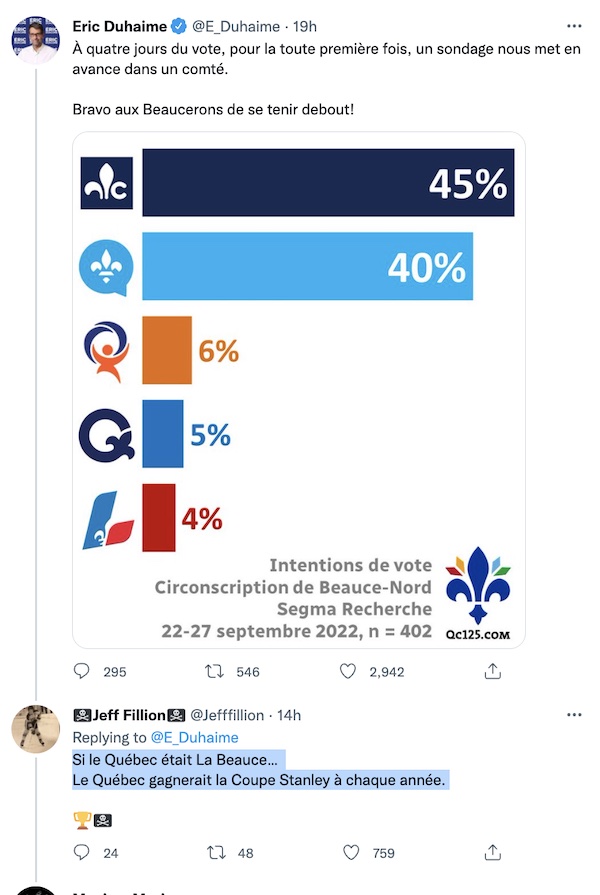
Task: Open Eric Duhaime's profile picture
Action: 35,39
